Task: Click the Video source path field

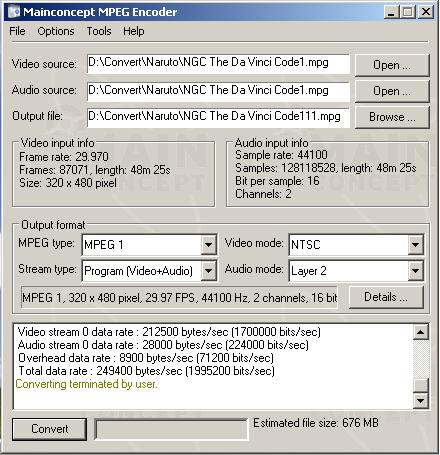Action: (x=218, y=64)
